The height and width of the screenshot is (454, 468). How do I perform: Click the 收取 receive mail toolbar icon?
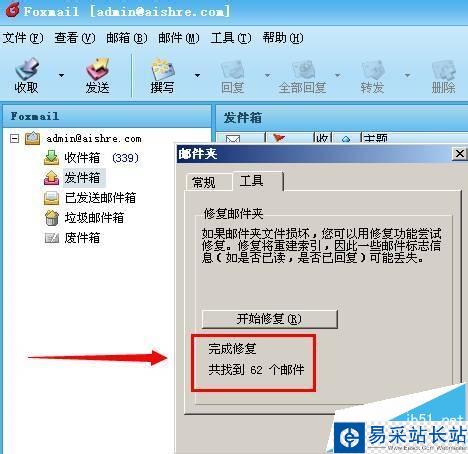(x=27, y=69)
